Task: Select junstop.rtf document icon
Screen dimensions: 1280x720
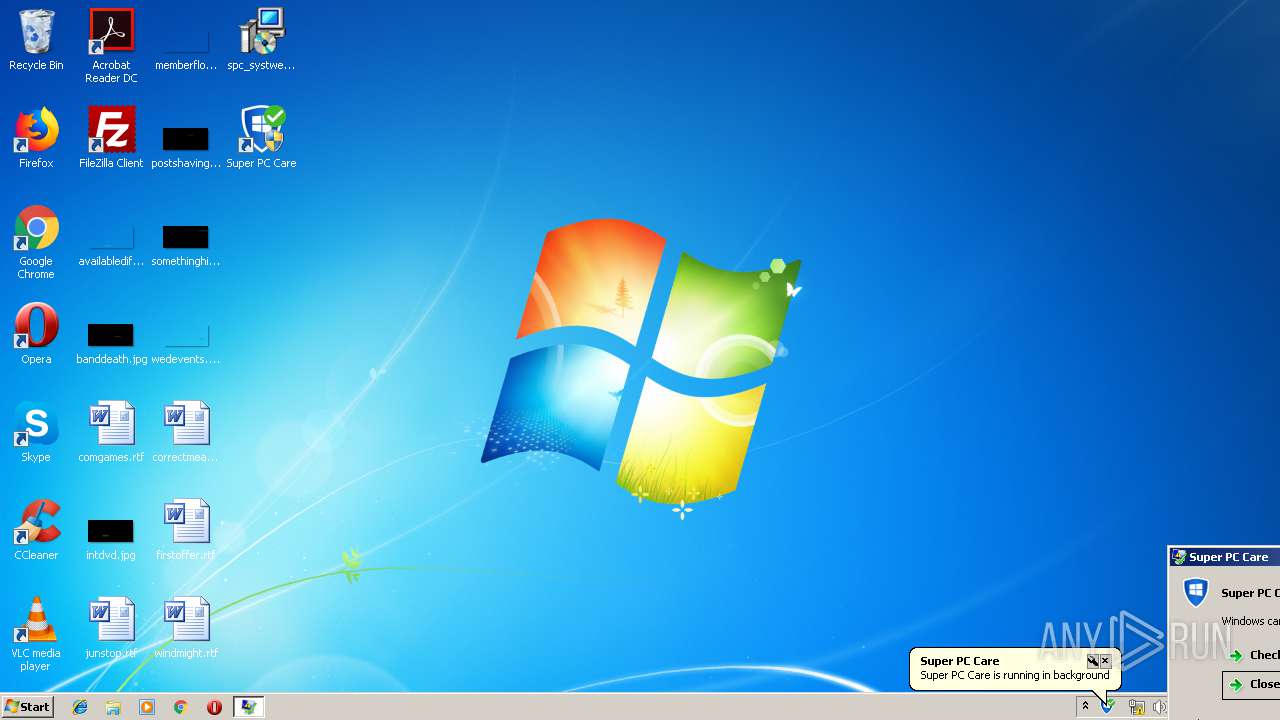Action: coord(111,629)
